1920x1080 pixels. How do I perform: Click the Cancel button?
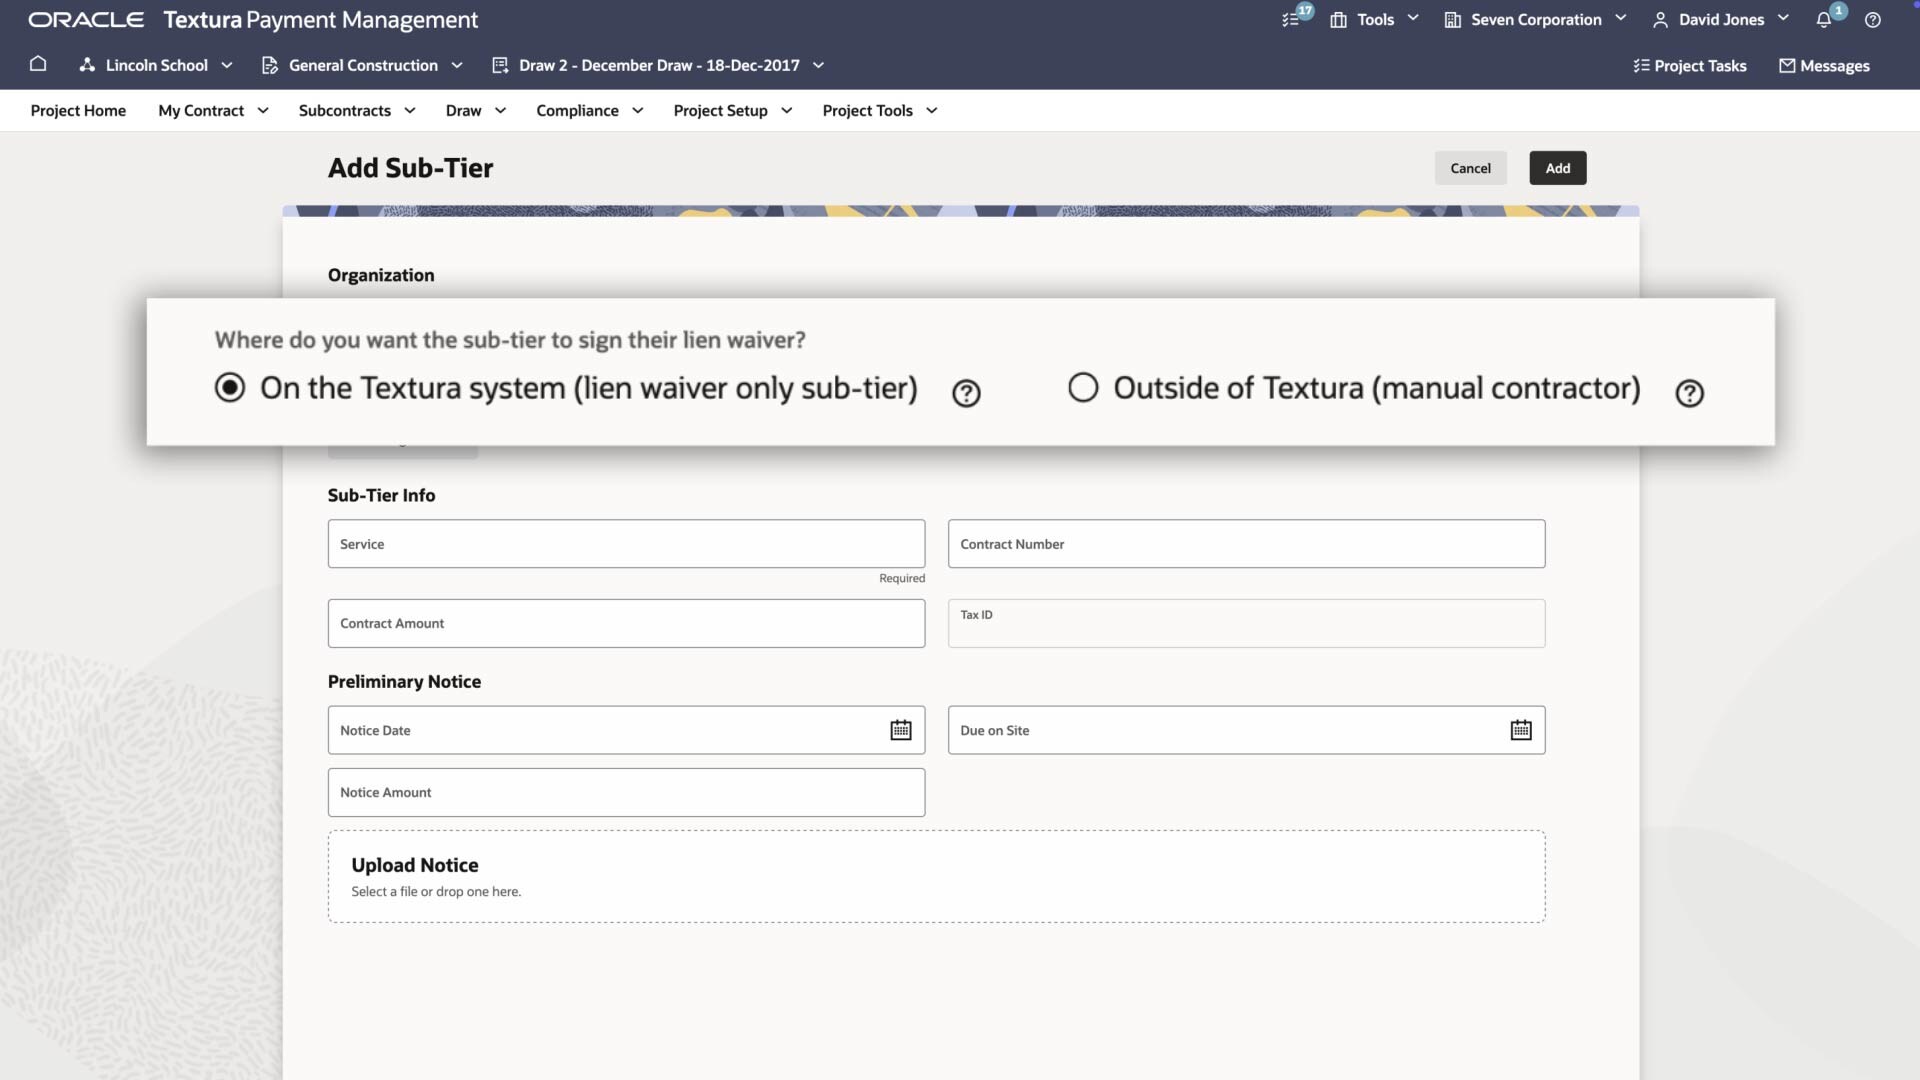click(x=1470, y=168)
